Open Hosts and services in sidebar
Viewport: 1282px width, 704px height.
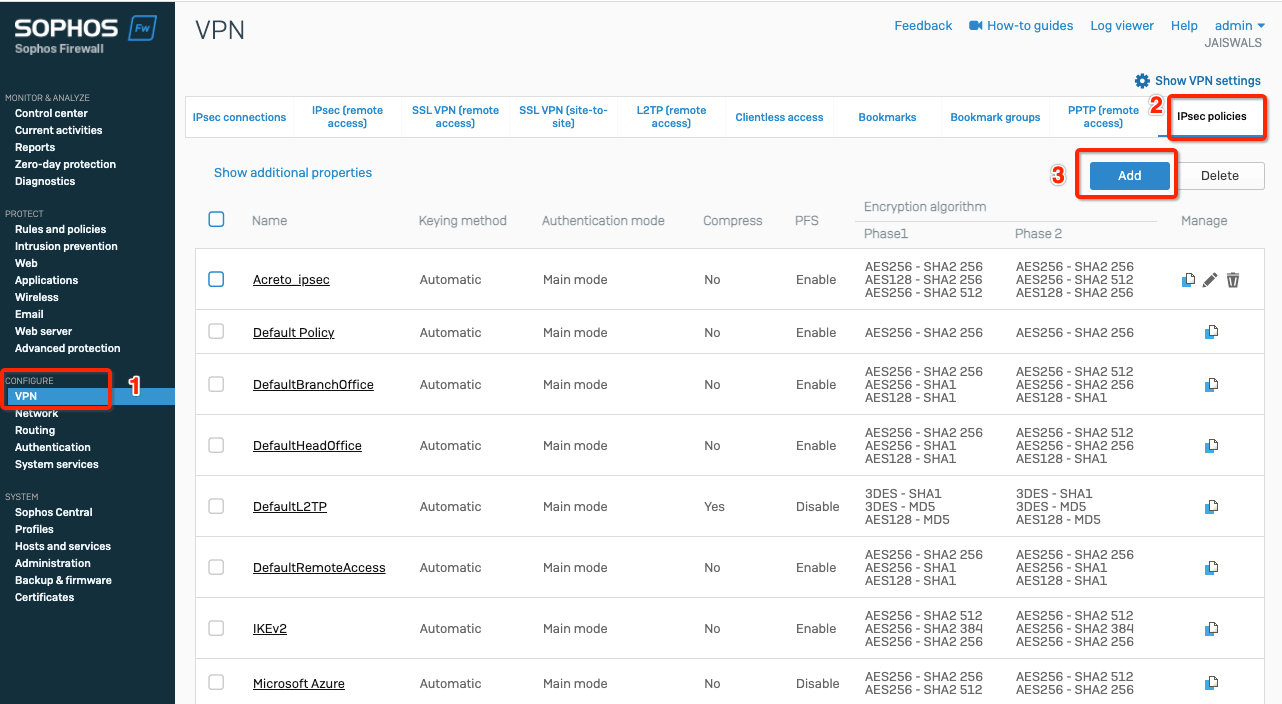pos(63,546)
